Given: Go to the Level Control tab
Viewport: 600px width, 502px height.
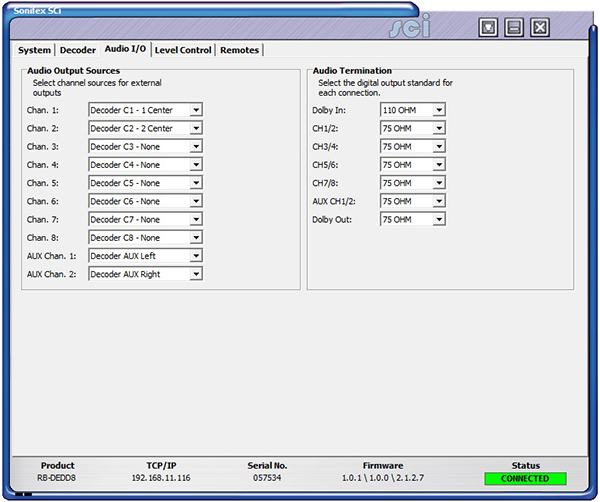Looking at the screenshot, I should 183,50.
